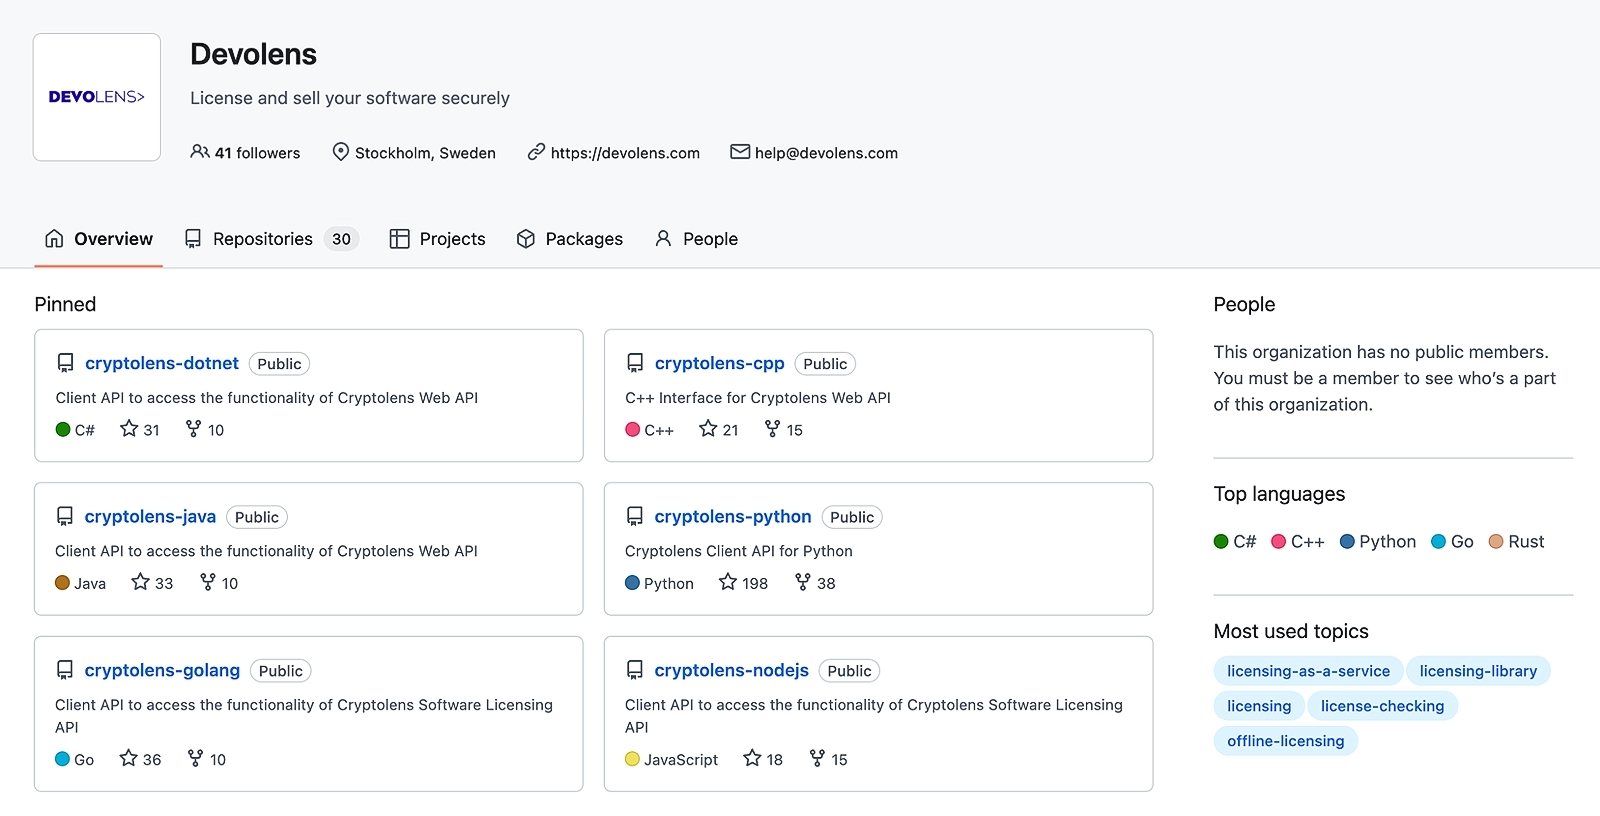1600x816 pixels.
Task: Open cryptolens-cpp repository
Action: [x=719, y=363]
